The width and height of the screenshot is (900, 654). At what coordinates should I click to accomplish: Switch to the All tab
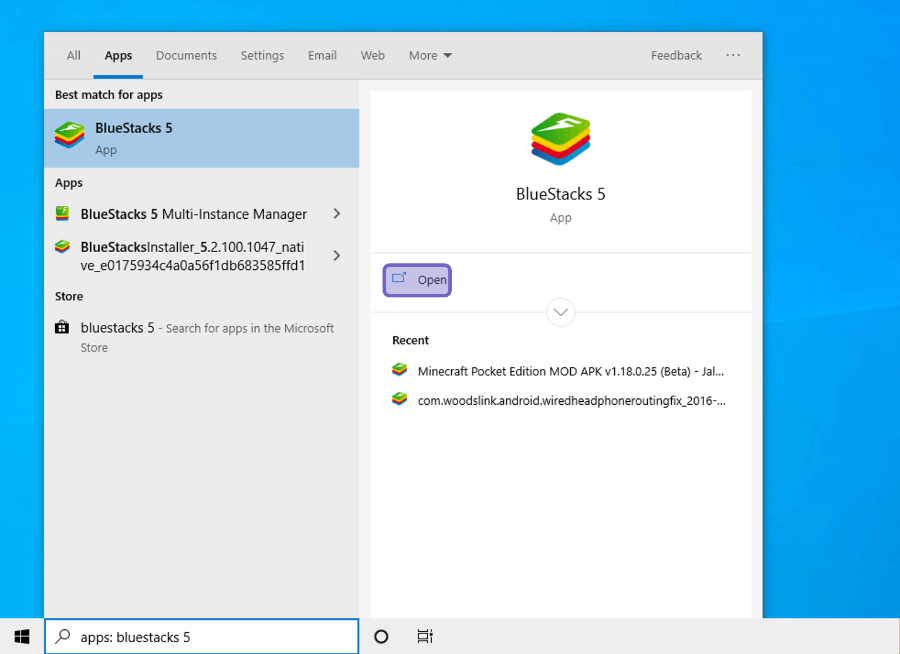coord(73,56)
